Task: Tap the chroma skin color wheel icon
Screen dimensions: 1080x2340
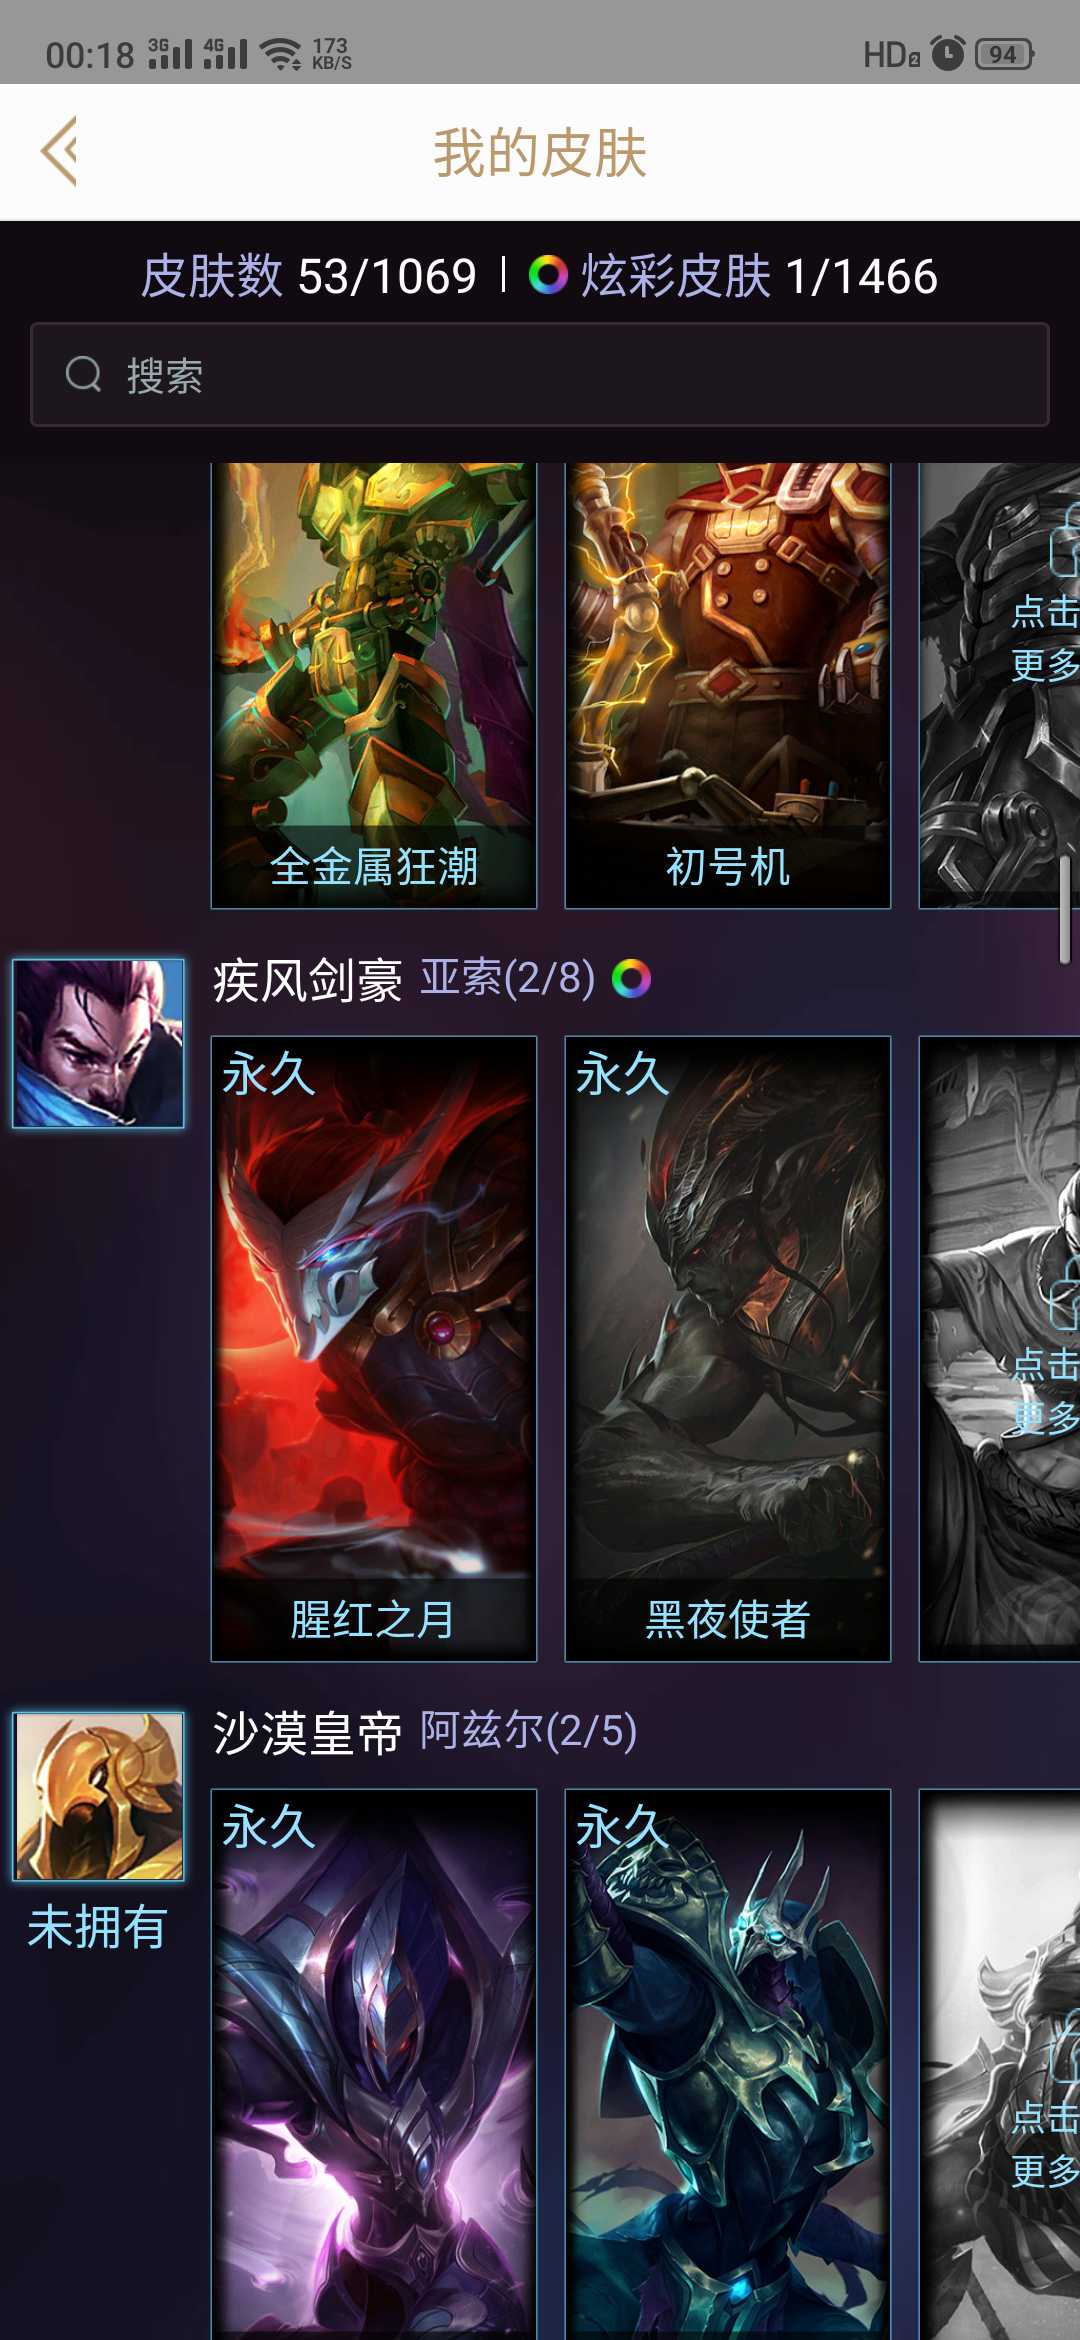Action: (548, 275)
